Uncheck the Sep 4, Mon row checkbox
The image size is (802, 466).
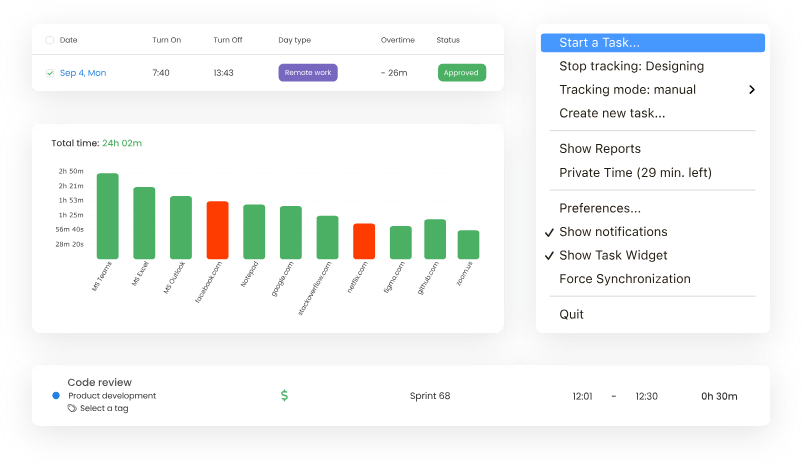[x=50, y=73]
